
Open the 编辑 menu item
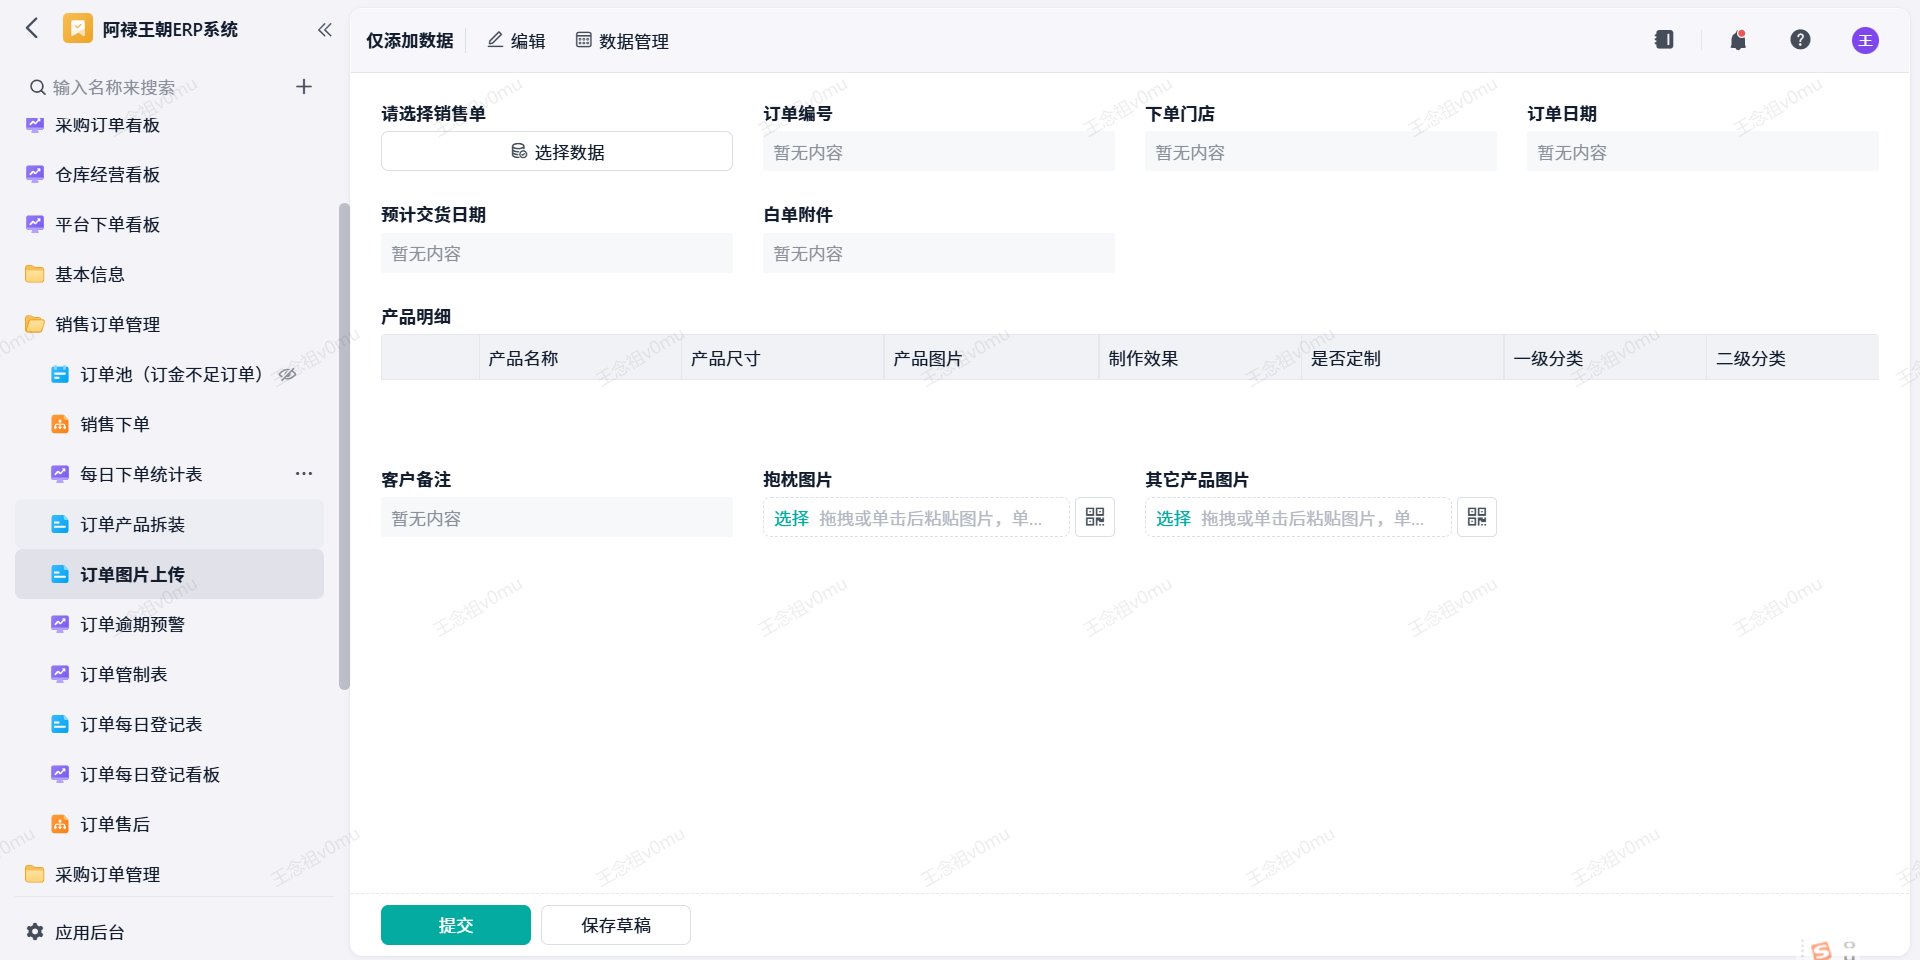click(516, 41)
